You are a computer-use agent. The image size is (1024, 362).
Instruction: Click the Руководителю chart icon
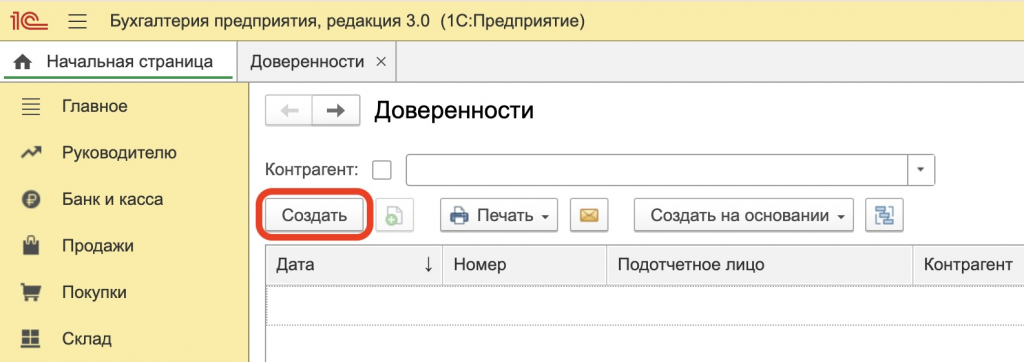pyautogui.click(x=31, y=153)
